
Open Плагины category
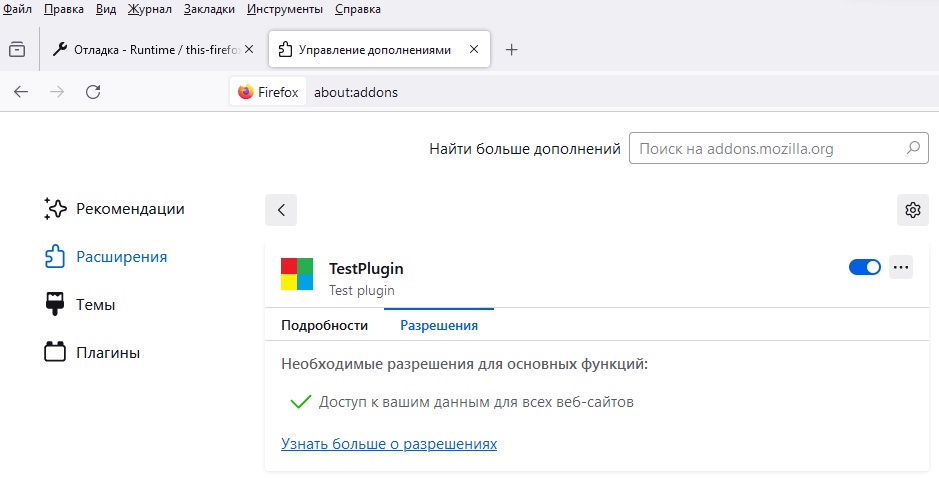pos(92,352)
